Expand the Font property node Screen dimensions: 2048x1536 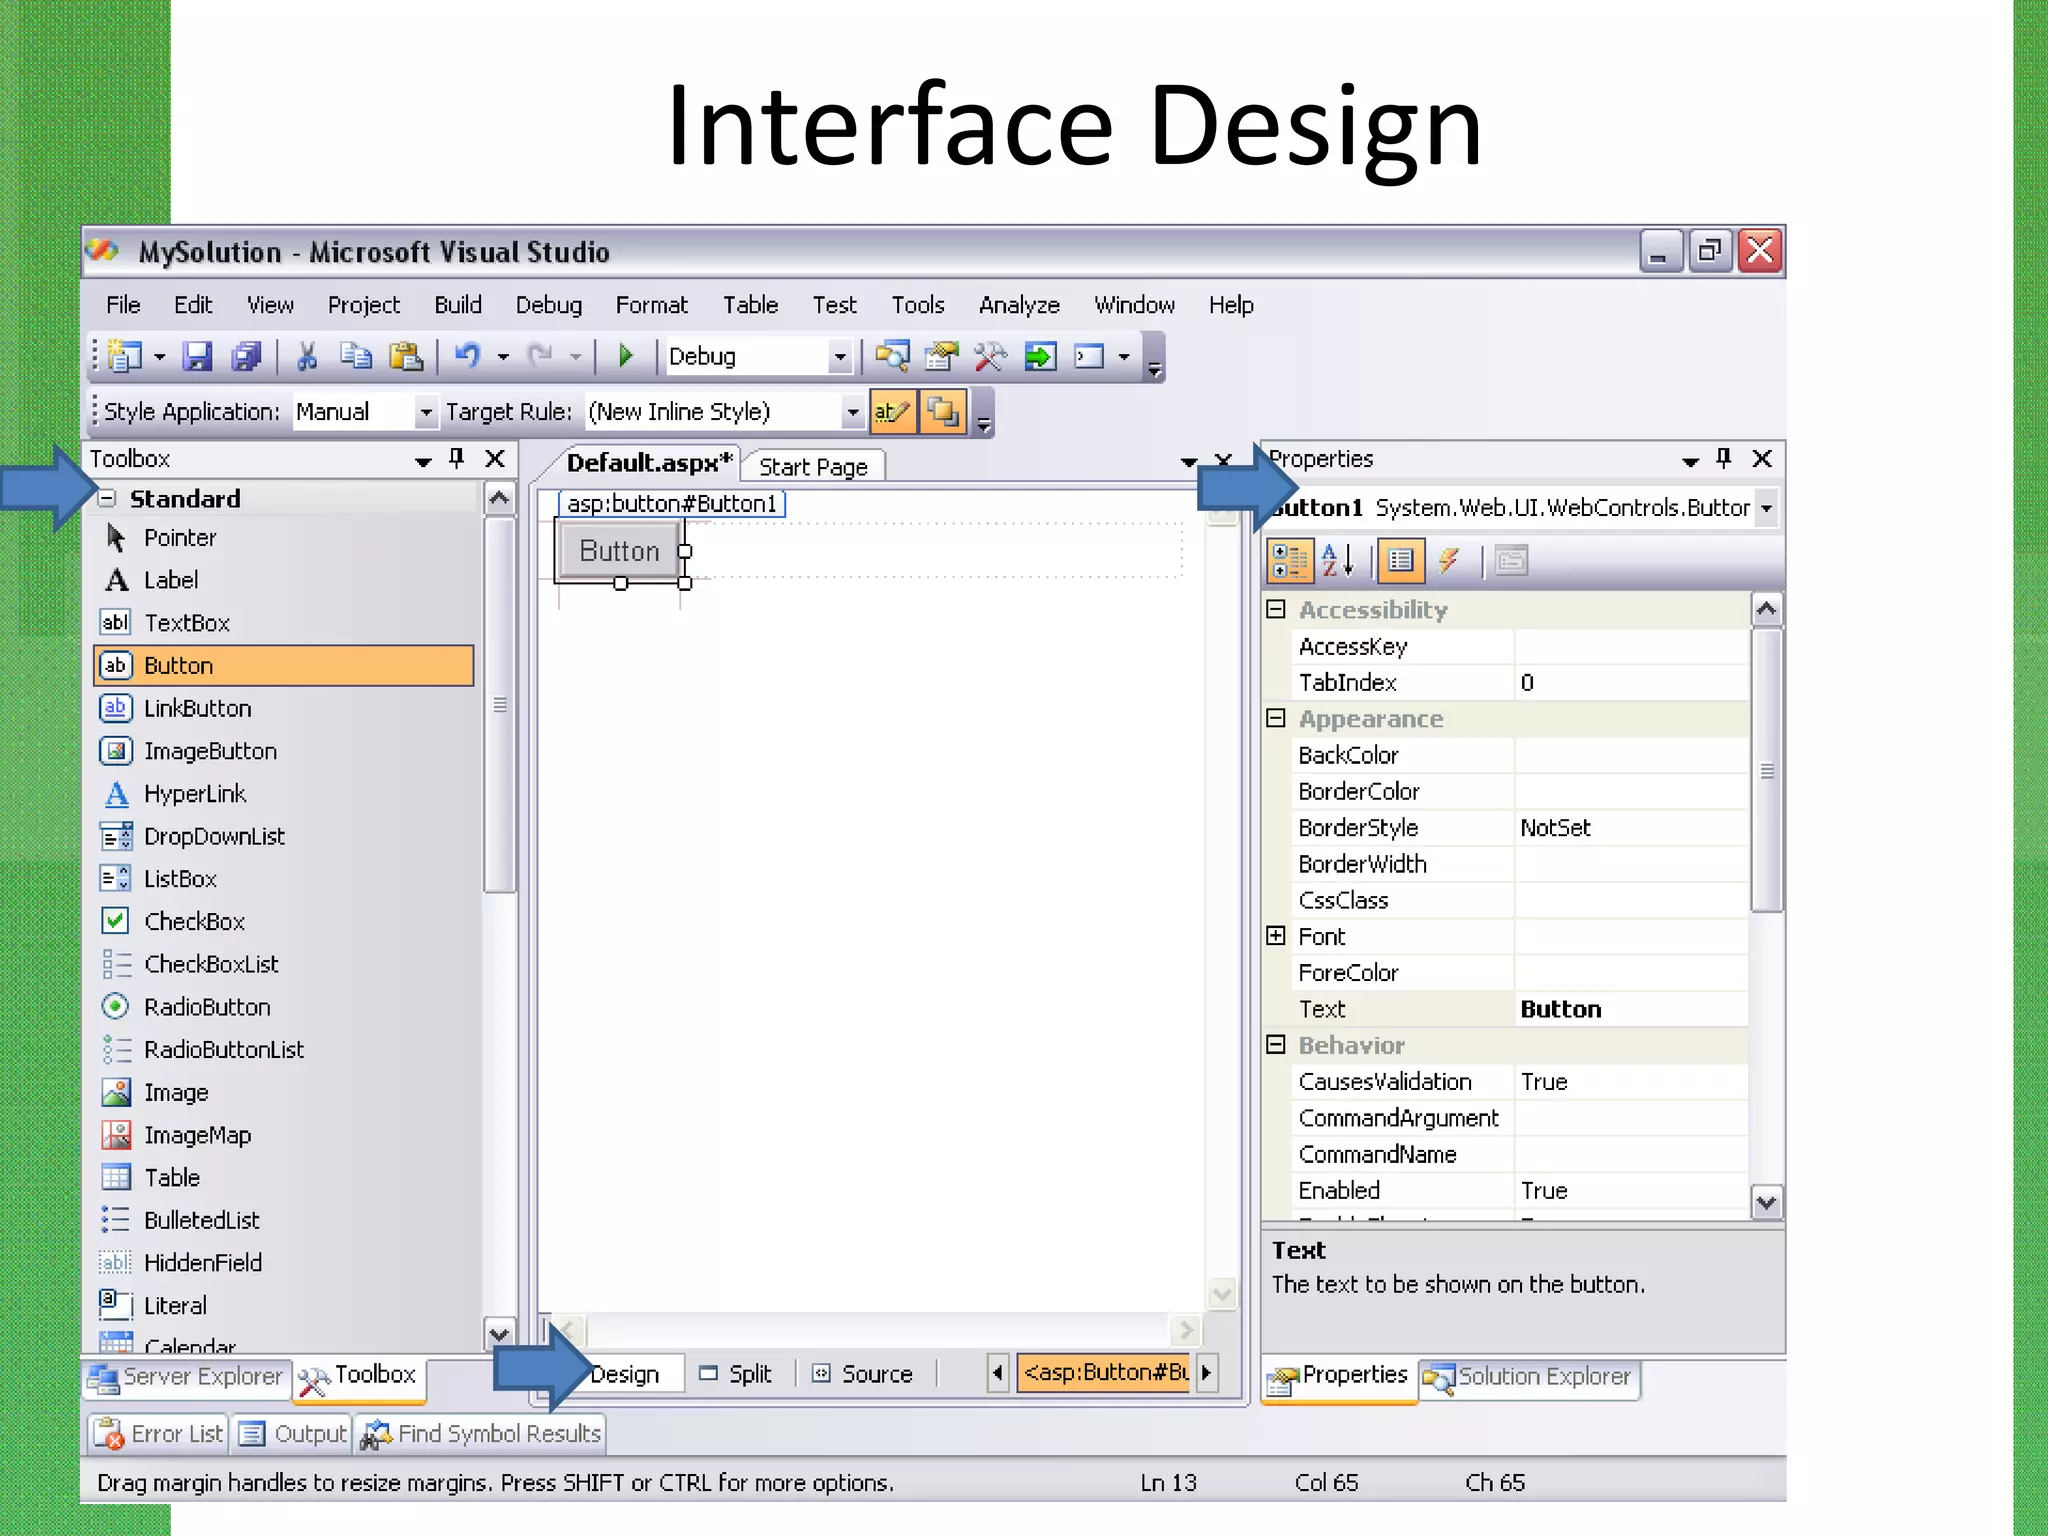1276,936
